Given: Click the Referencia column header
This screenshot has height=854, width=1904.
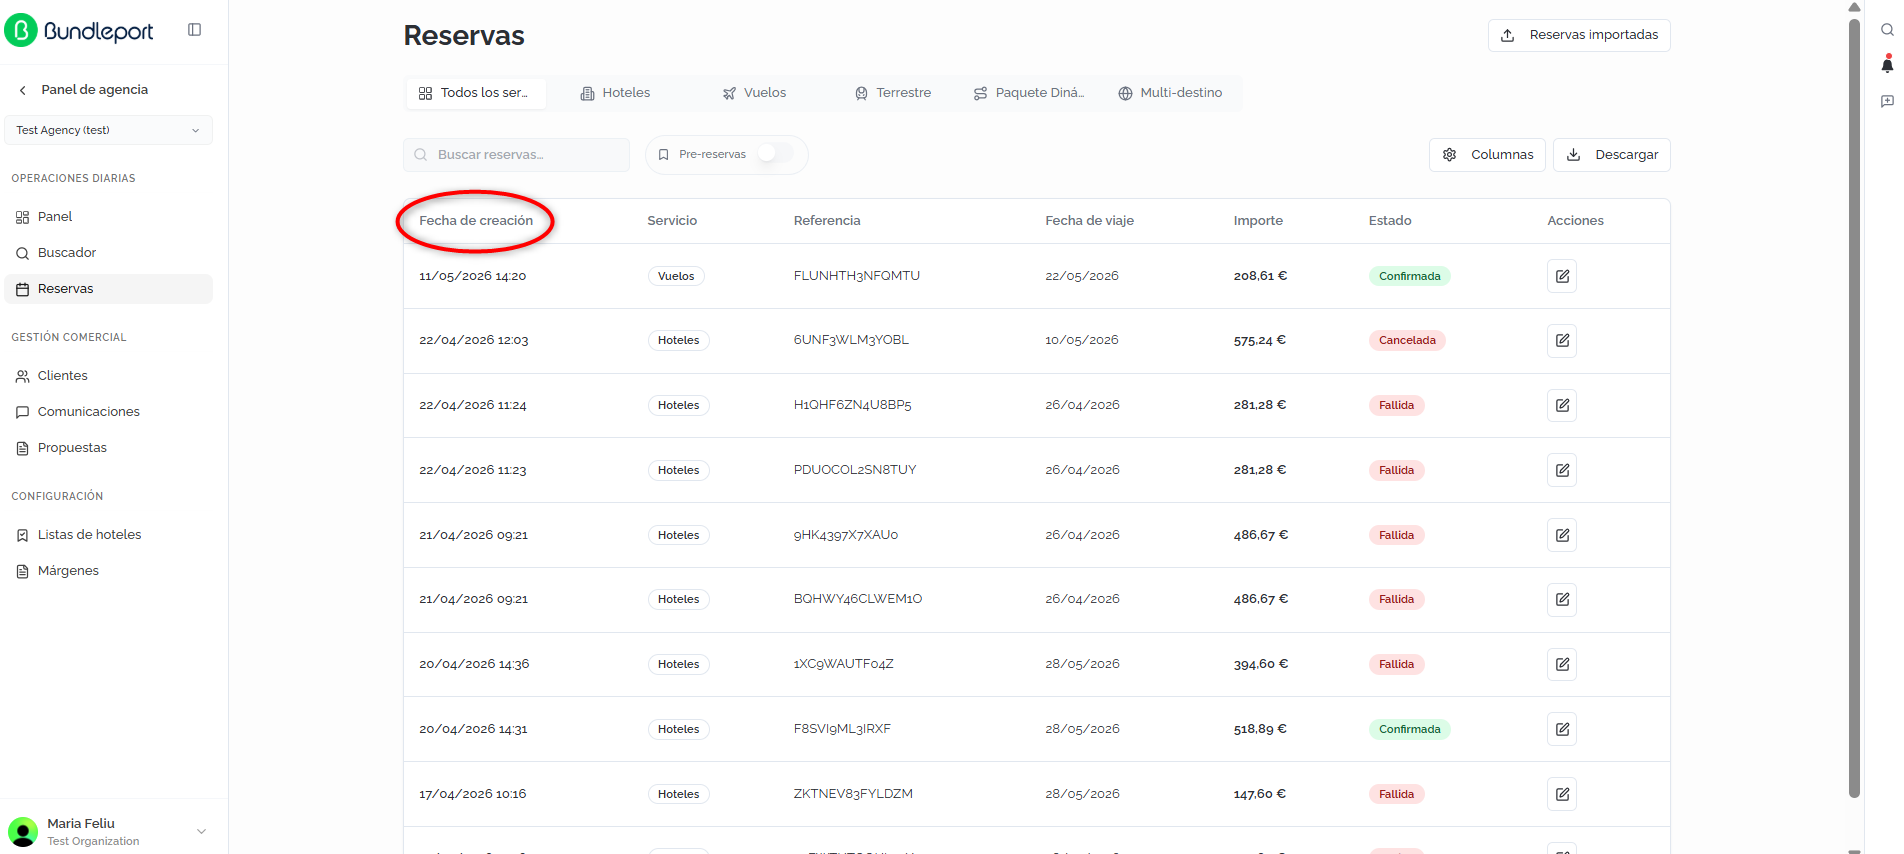Looking at the screenshot, I should pos(827,221).
